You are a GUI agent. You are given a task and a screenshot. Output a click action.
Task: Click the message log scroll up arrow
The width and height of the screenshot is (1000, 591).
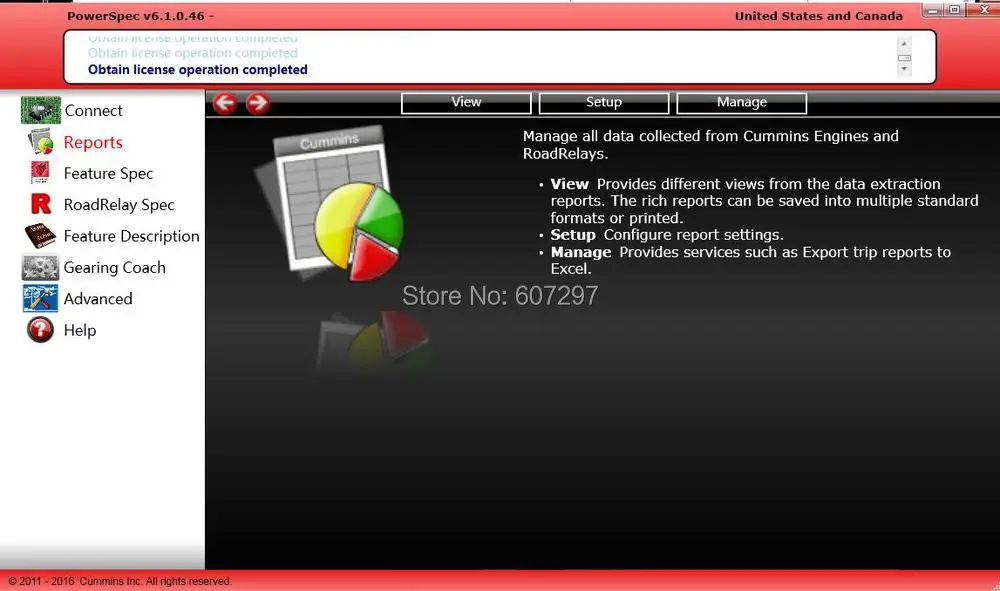point(904,44)
